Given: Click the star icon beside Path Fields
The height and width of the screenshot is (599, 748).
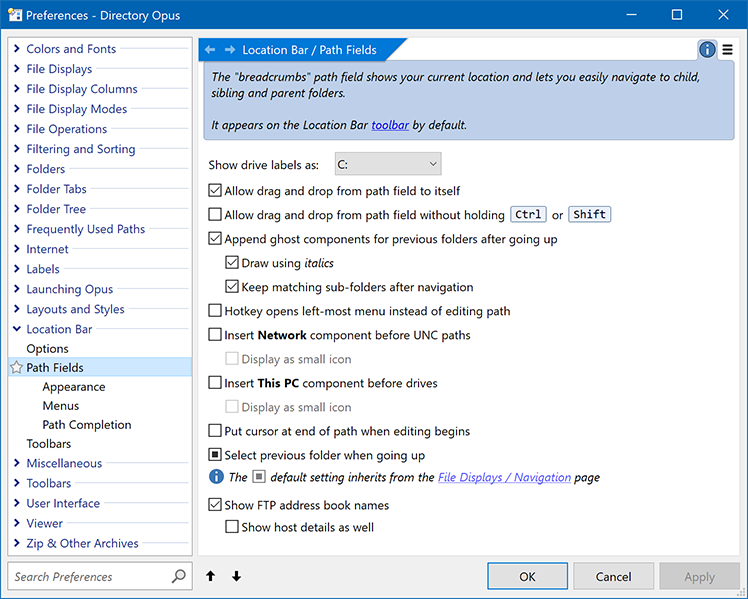Looking at the screenshot, I should [x=17, y=367].
